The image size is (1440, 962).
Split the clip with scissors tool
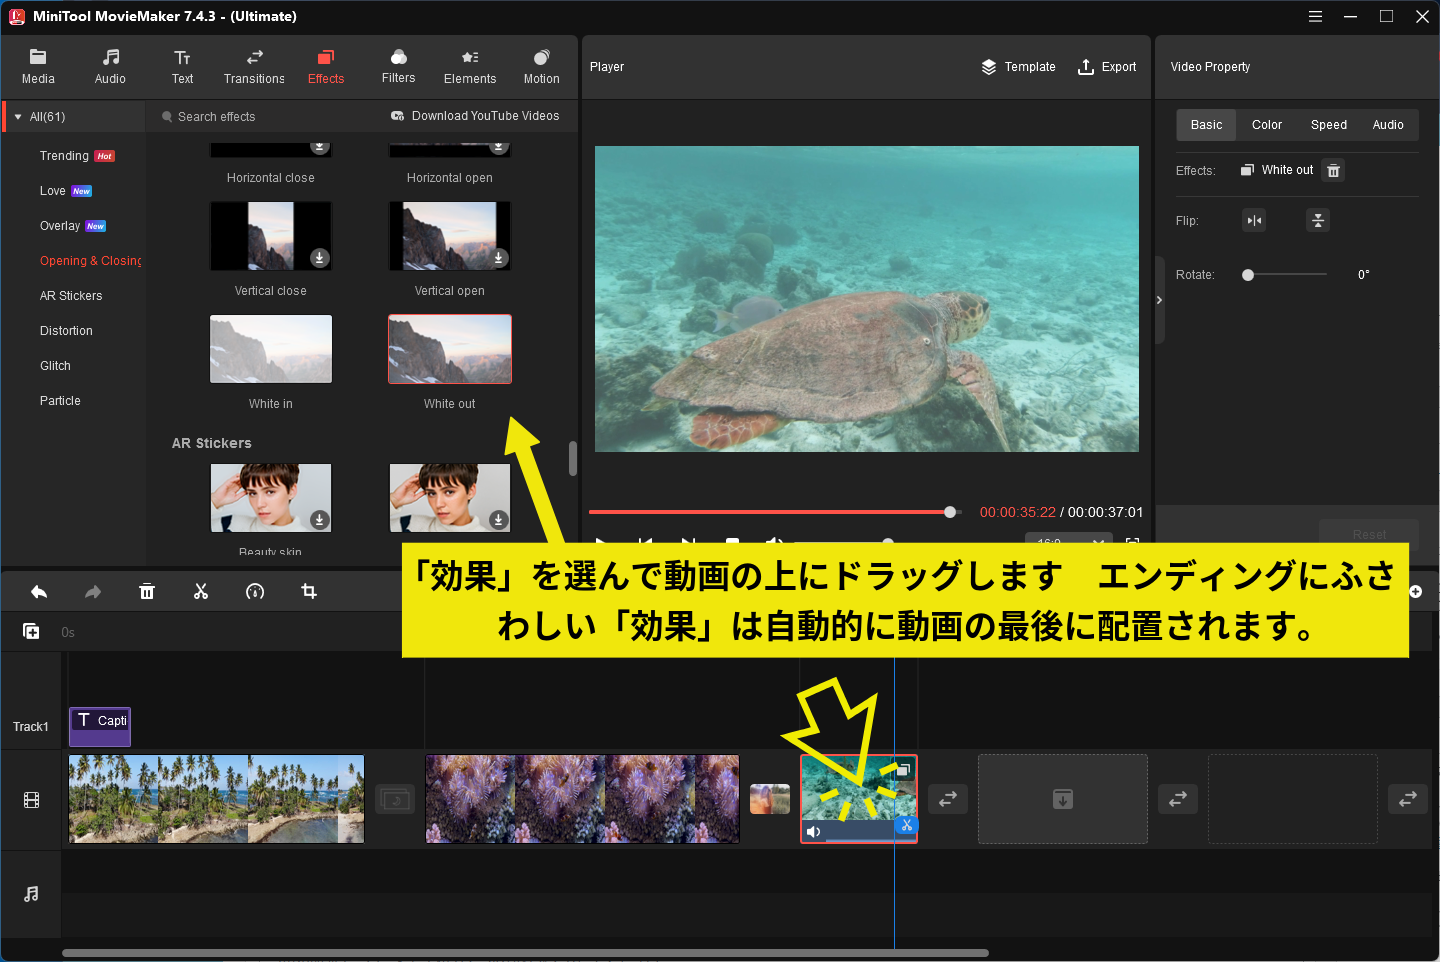201,592
